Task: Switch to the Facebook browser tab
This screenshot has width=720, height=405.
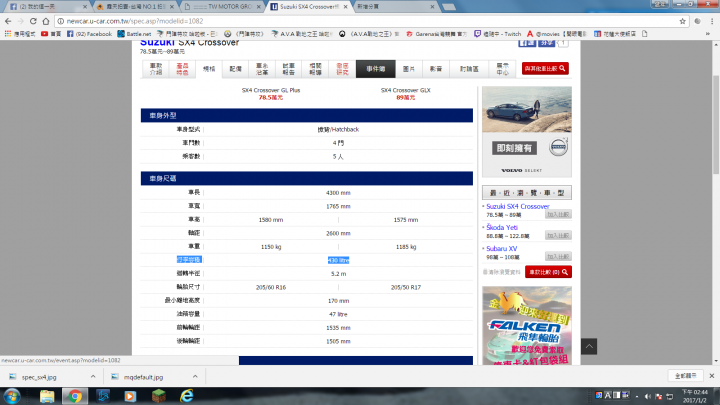Action: click(46, 6)
